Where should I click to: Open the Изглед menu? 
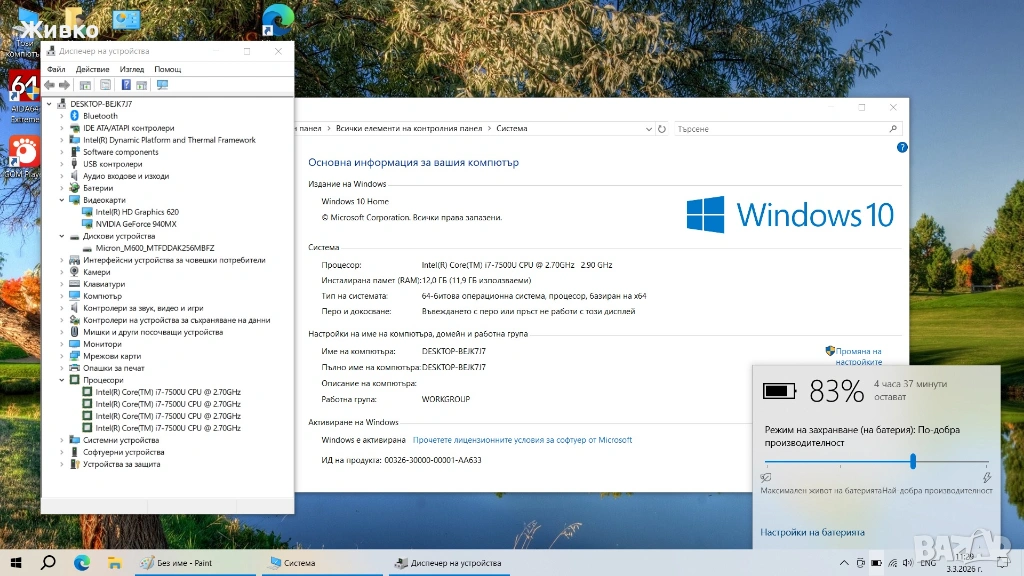click(x=131, y=69)
